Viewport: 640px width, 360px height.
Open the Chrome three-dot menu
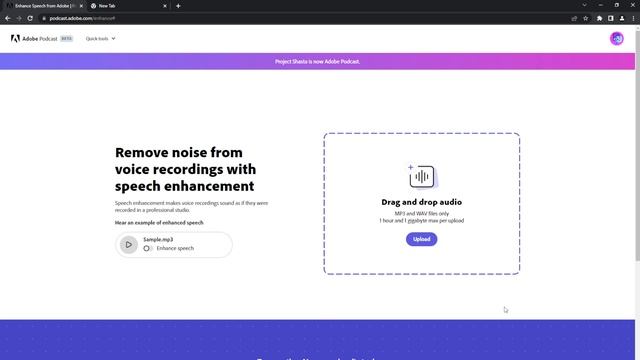633,18
